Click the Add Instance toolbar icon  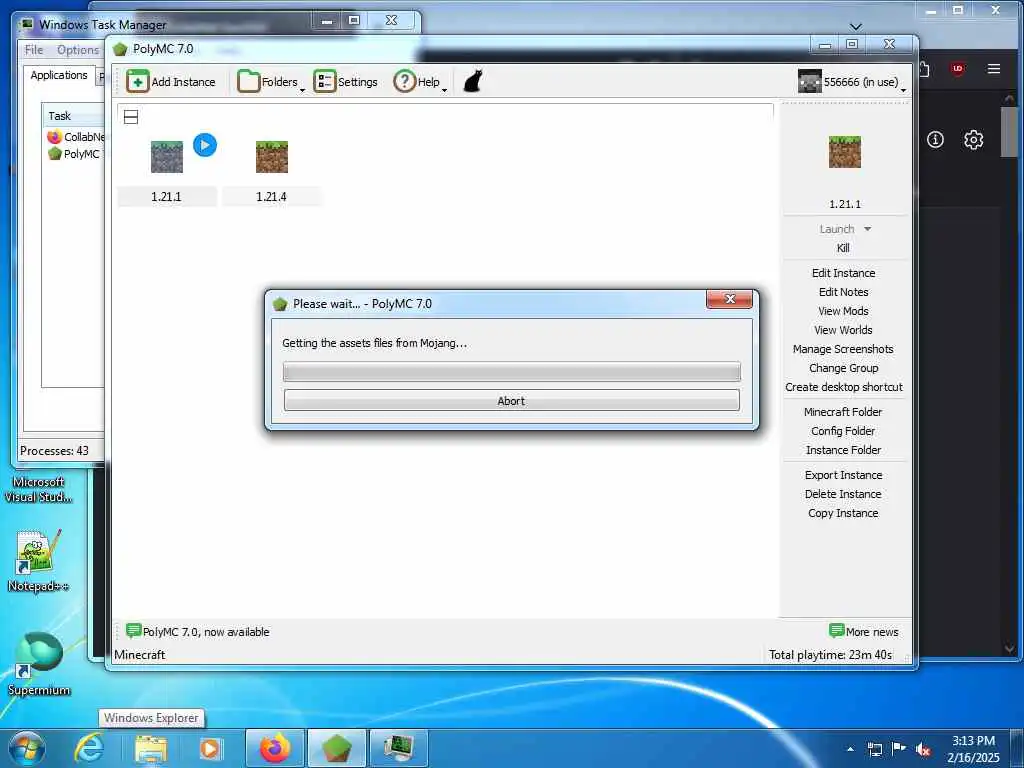[137, 82]
